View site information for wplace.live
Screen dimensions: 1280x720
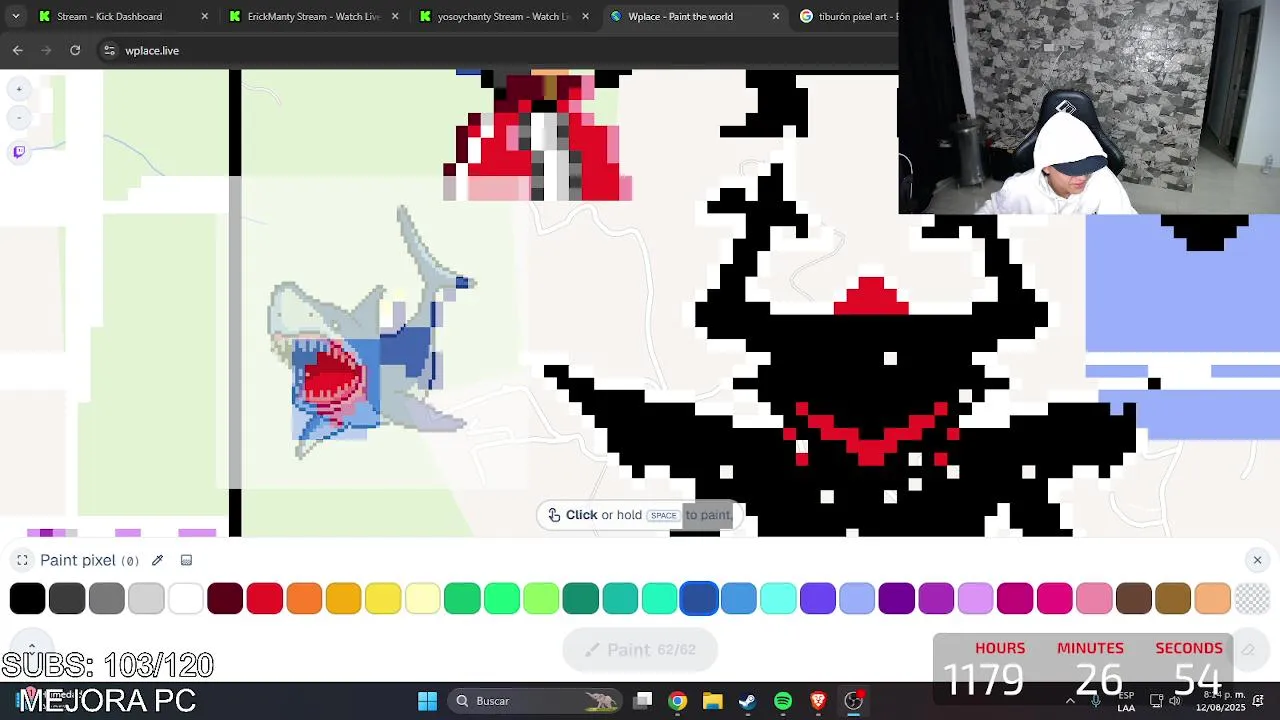(109, 50)
